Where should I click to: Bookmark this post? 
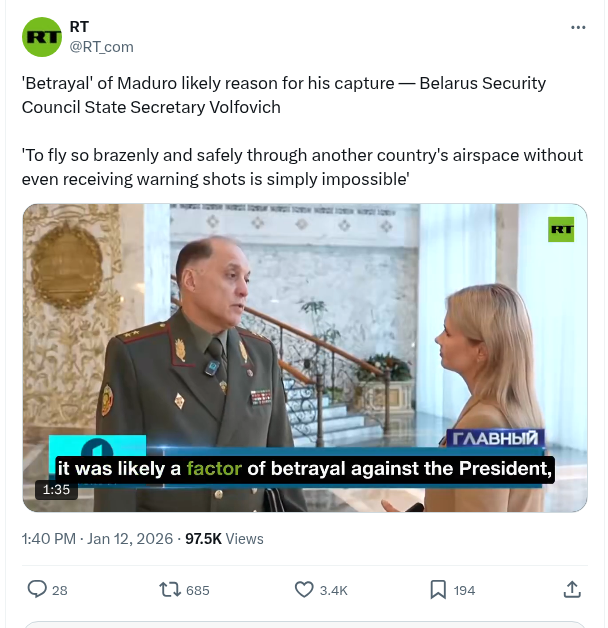(438, 589)
